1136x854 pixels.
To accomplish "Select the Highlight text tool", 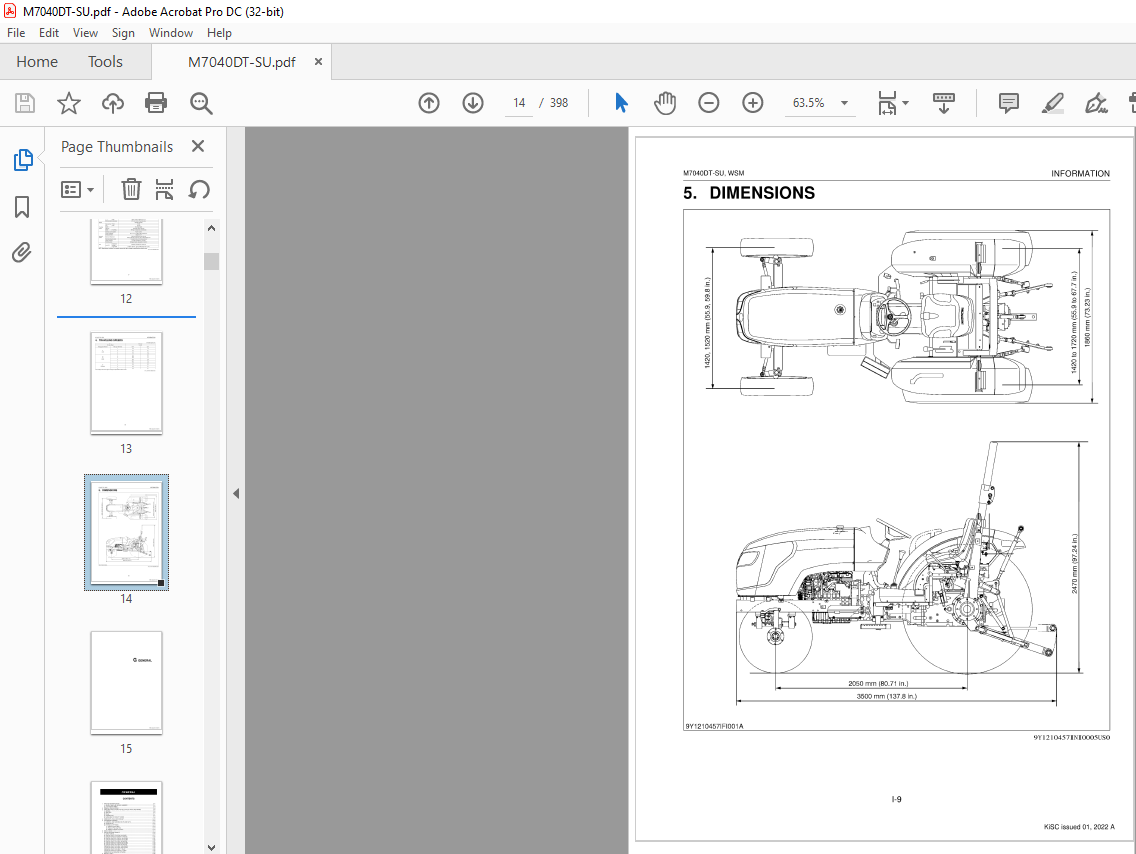I will click(1052, 103).
